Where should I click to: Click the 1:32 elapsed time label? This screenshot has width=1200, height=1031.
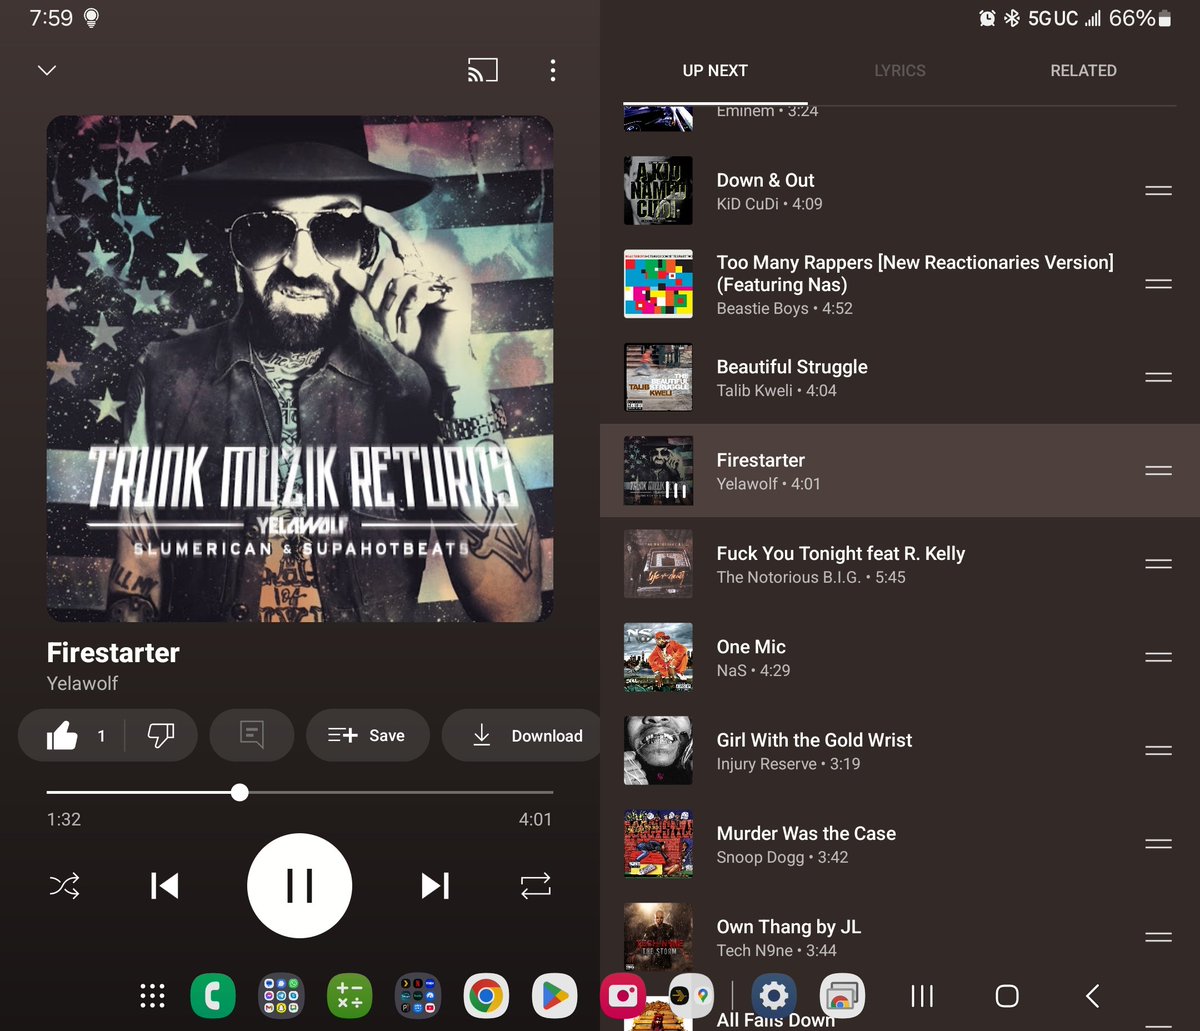pos(64,819)
